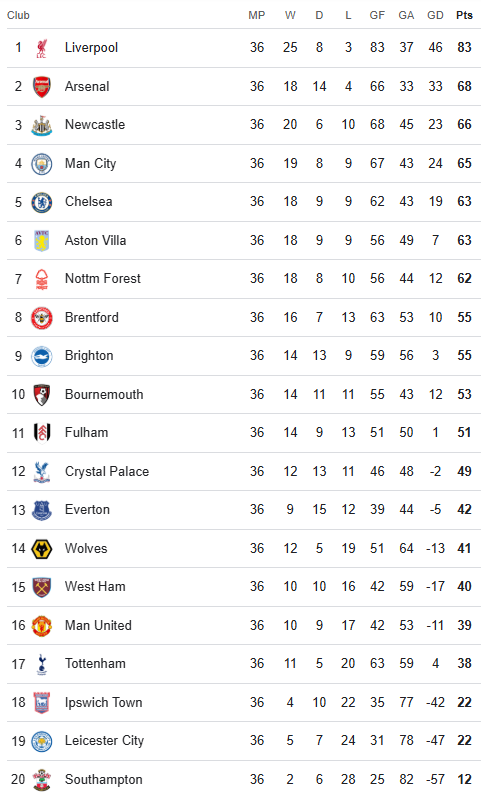This screenshot has width=481, height=795.
Task: Open the Chelsea lion crest icon
Action: 42,202
